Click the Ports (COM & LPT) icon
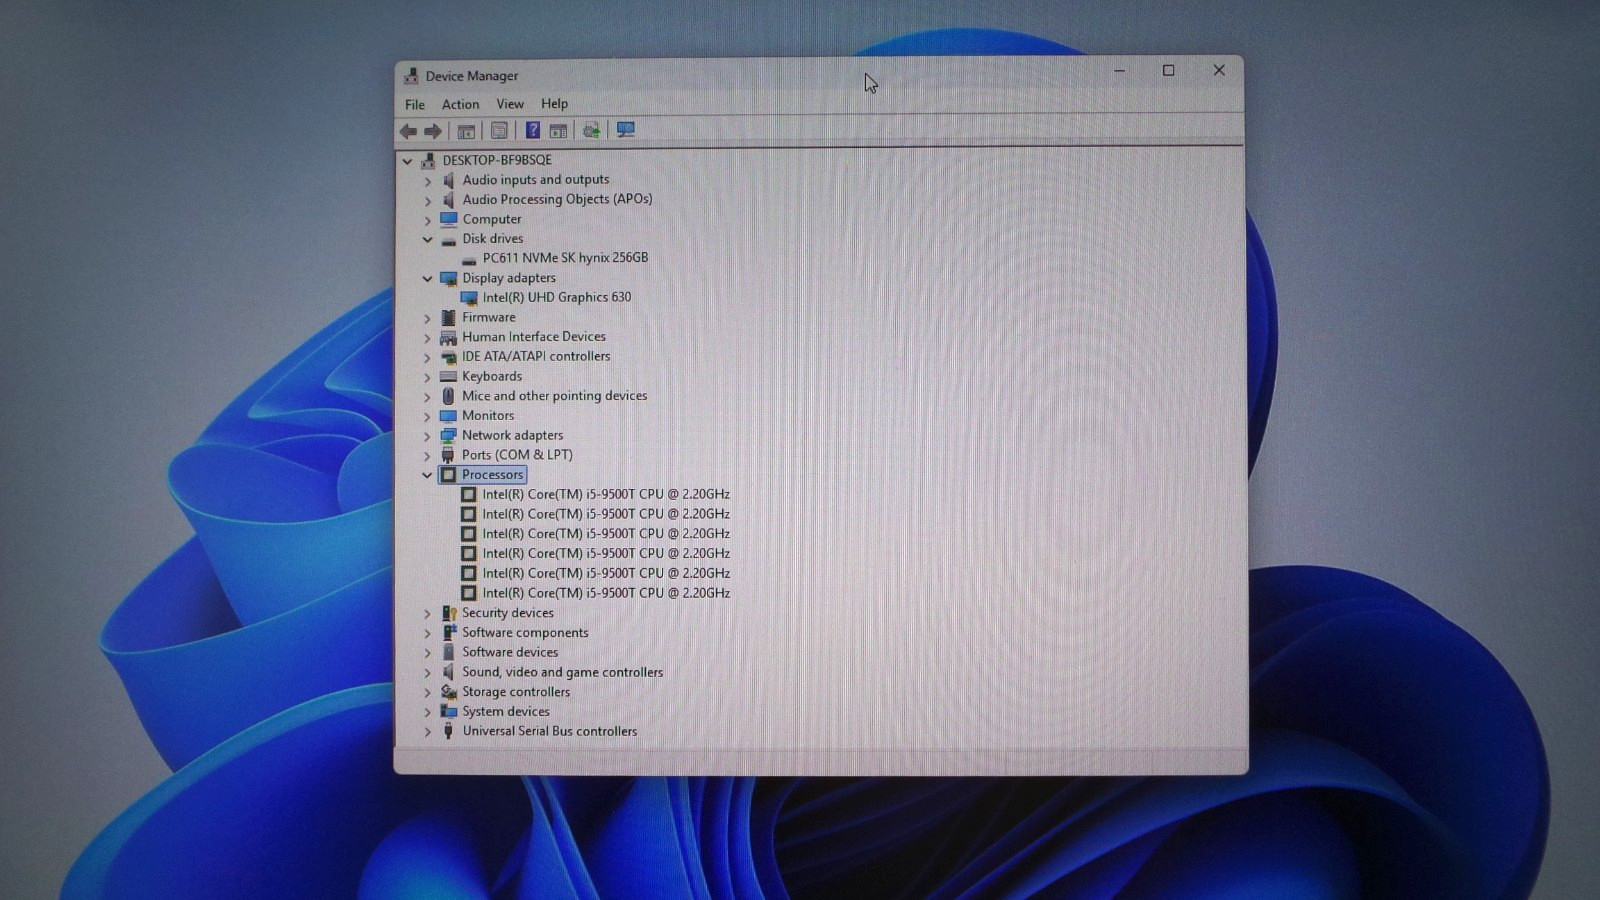 click(x=448, y=455)
